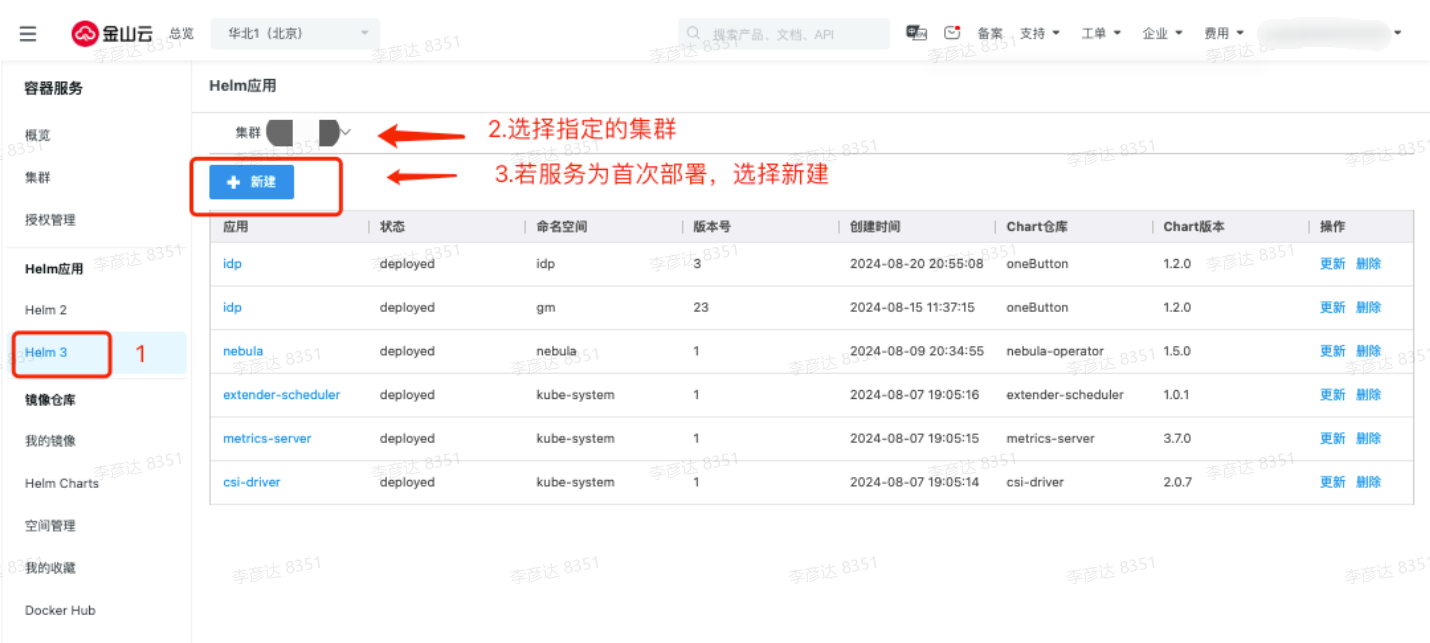The image size is (1430, 643).
Task: Click the Kingsoft Cloud logo
Action: (113, 33)
